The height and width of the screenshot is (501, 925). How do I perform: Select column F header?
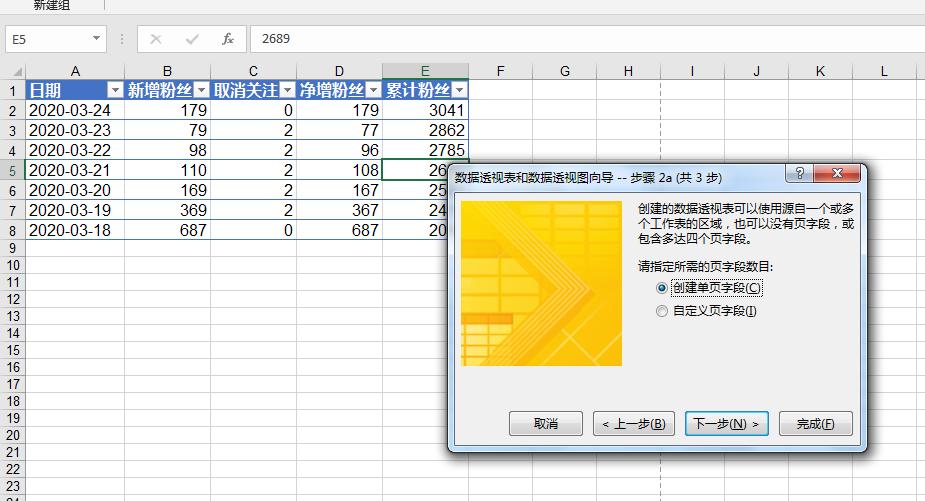(500, 71)
